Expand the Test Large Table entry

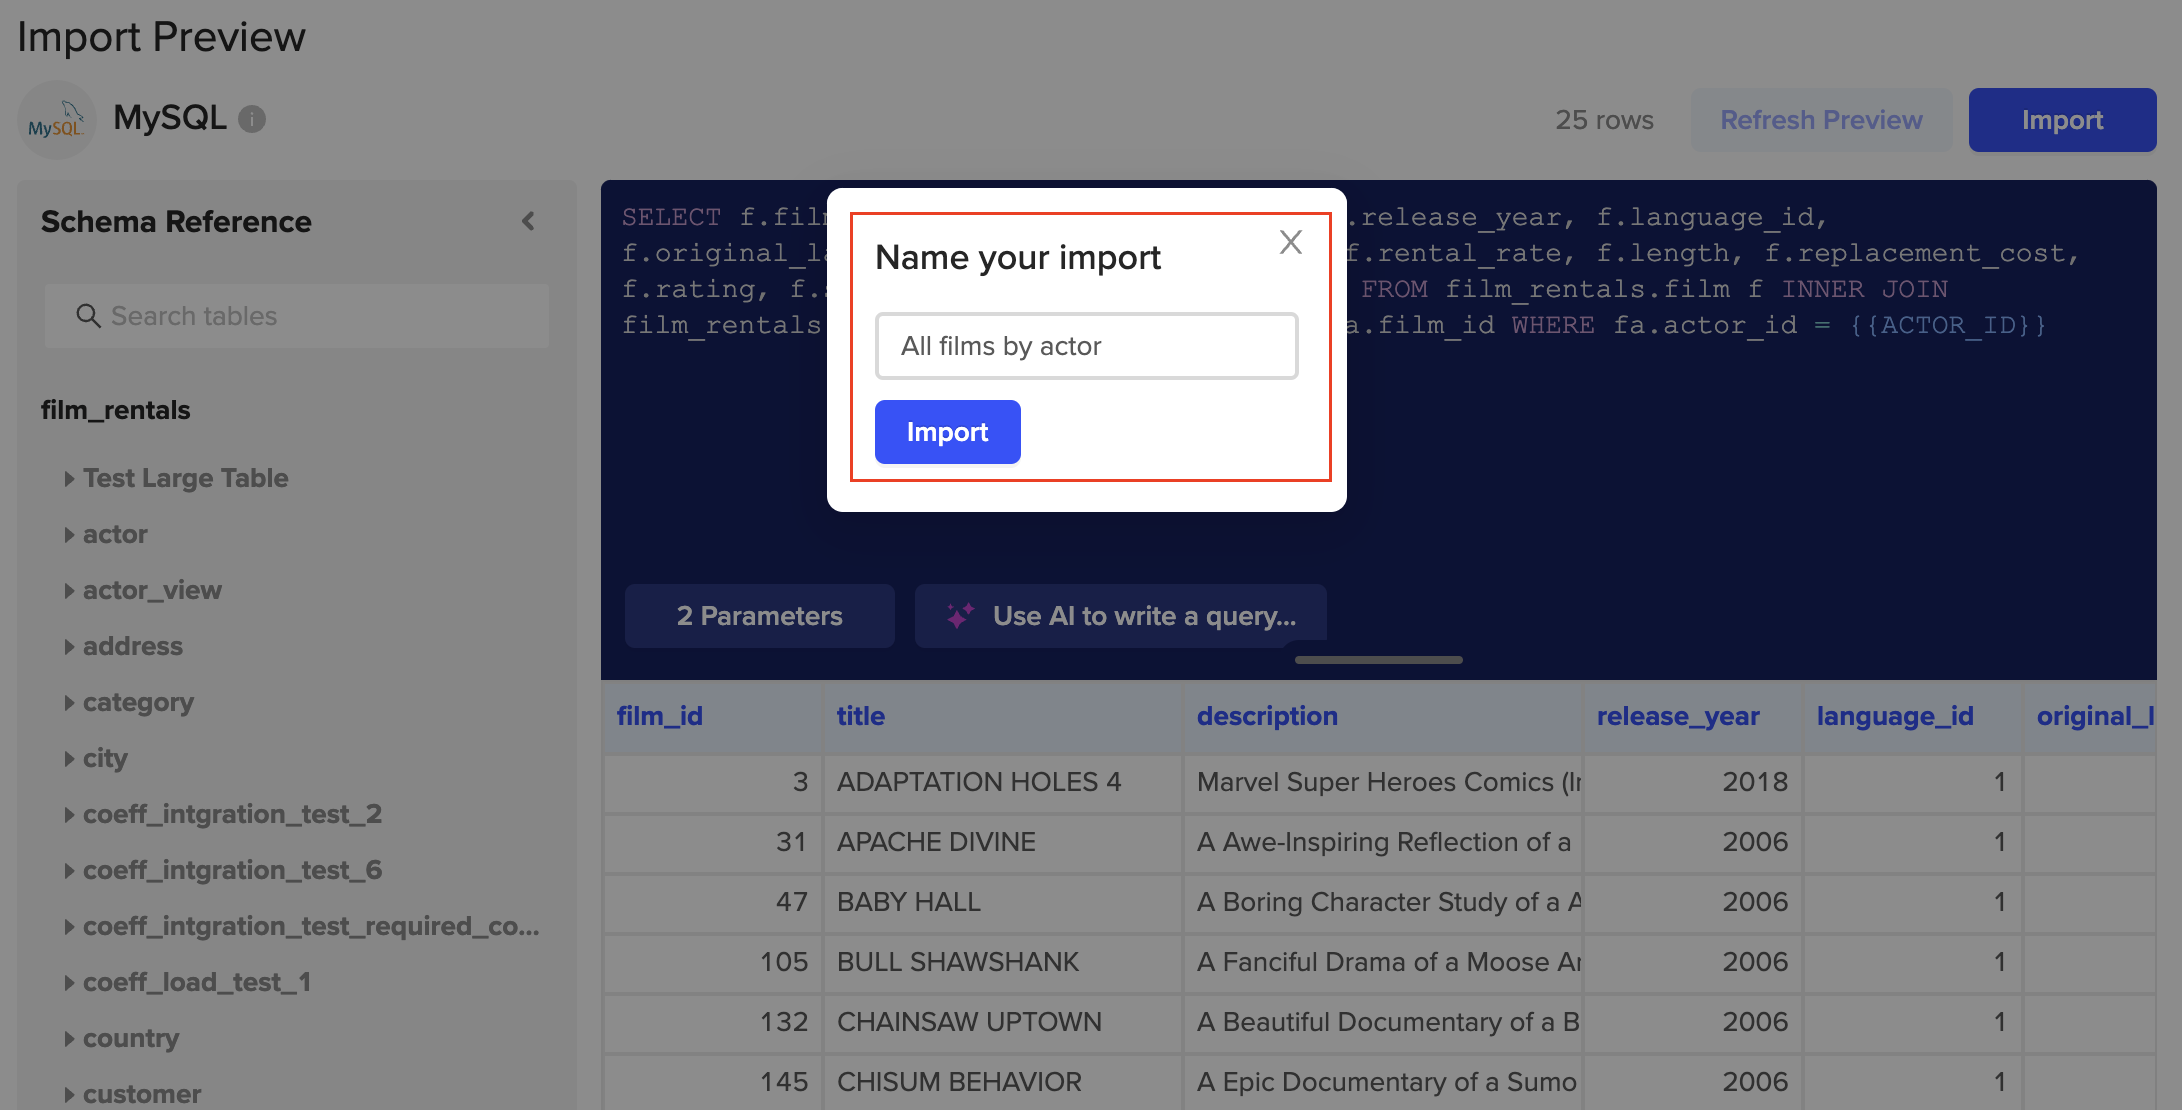(x=69, y=479)
